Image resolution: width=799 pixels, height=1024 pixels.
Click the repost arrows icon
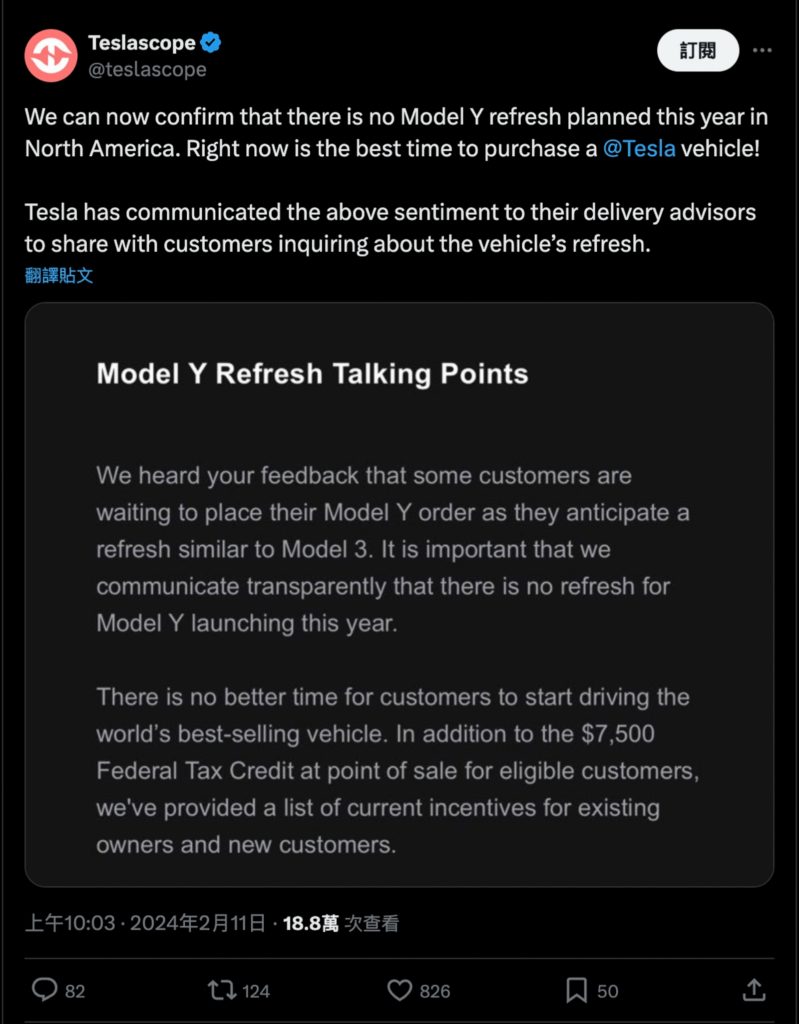tap(222, 990)
